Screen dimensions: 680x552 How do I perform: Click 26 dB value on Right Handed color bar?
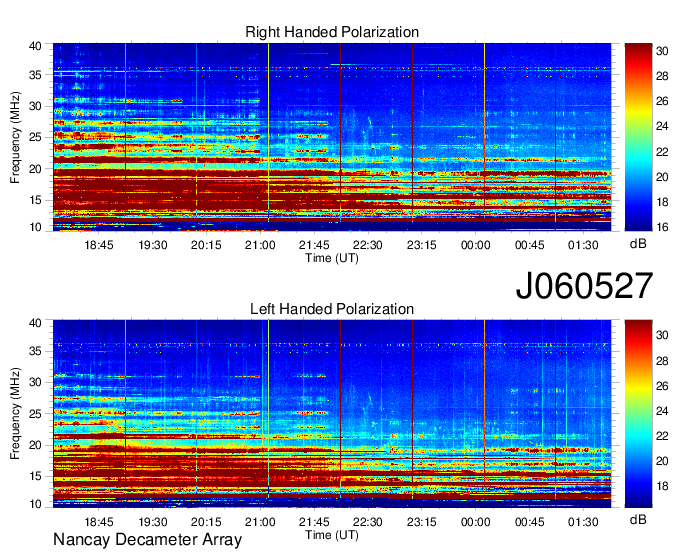click(662, 101)
